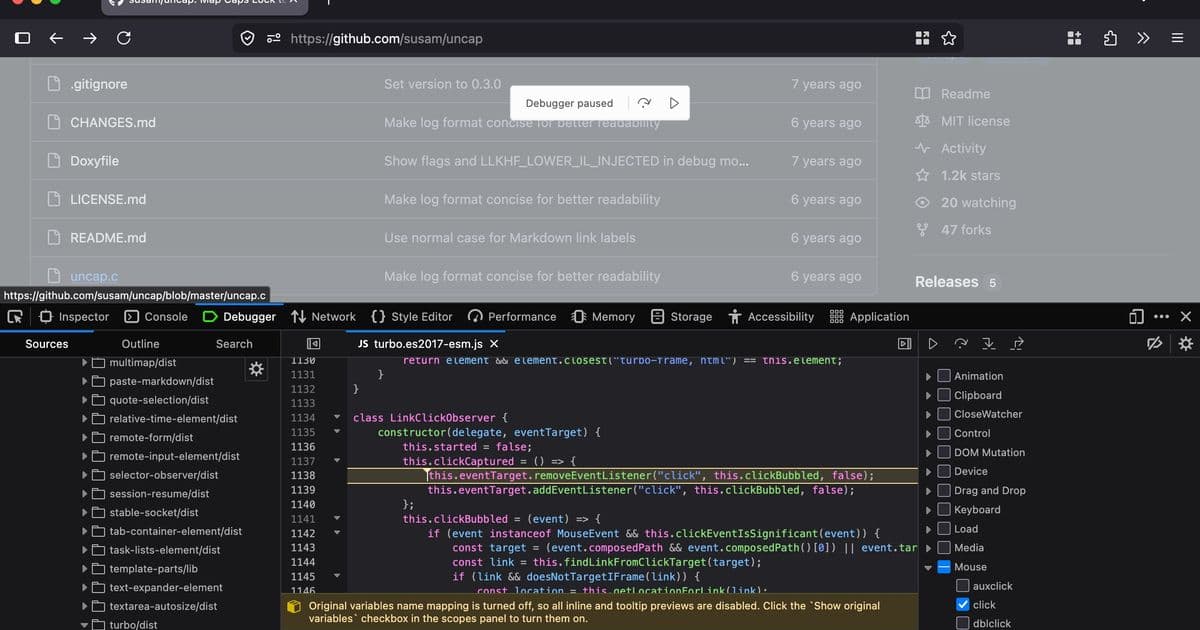Open the Network tab
The image size is (1200, 630).
(323, 317)
